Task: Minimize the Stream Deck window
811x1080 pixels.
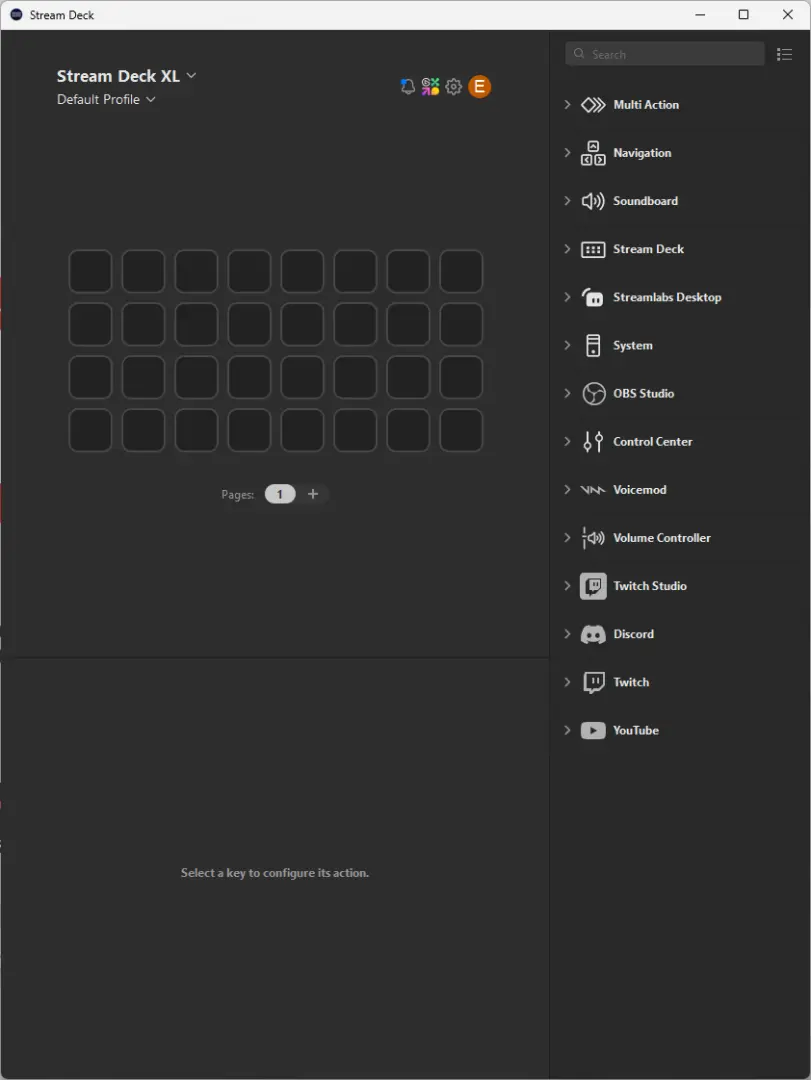Action: tap(700, 14)
